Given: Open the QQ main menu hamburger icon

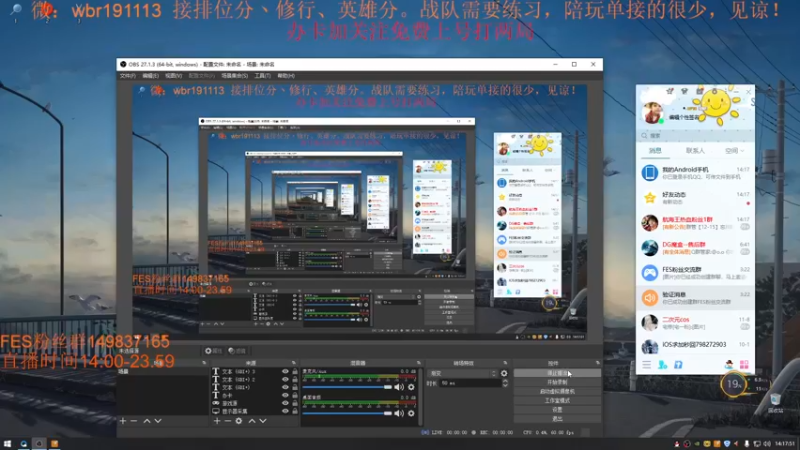Looking at the screenshot, I should (x=646, y=365).
